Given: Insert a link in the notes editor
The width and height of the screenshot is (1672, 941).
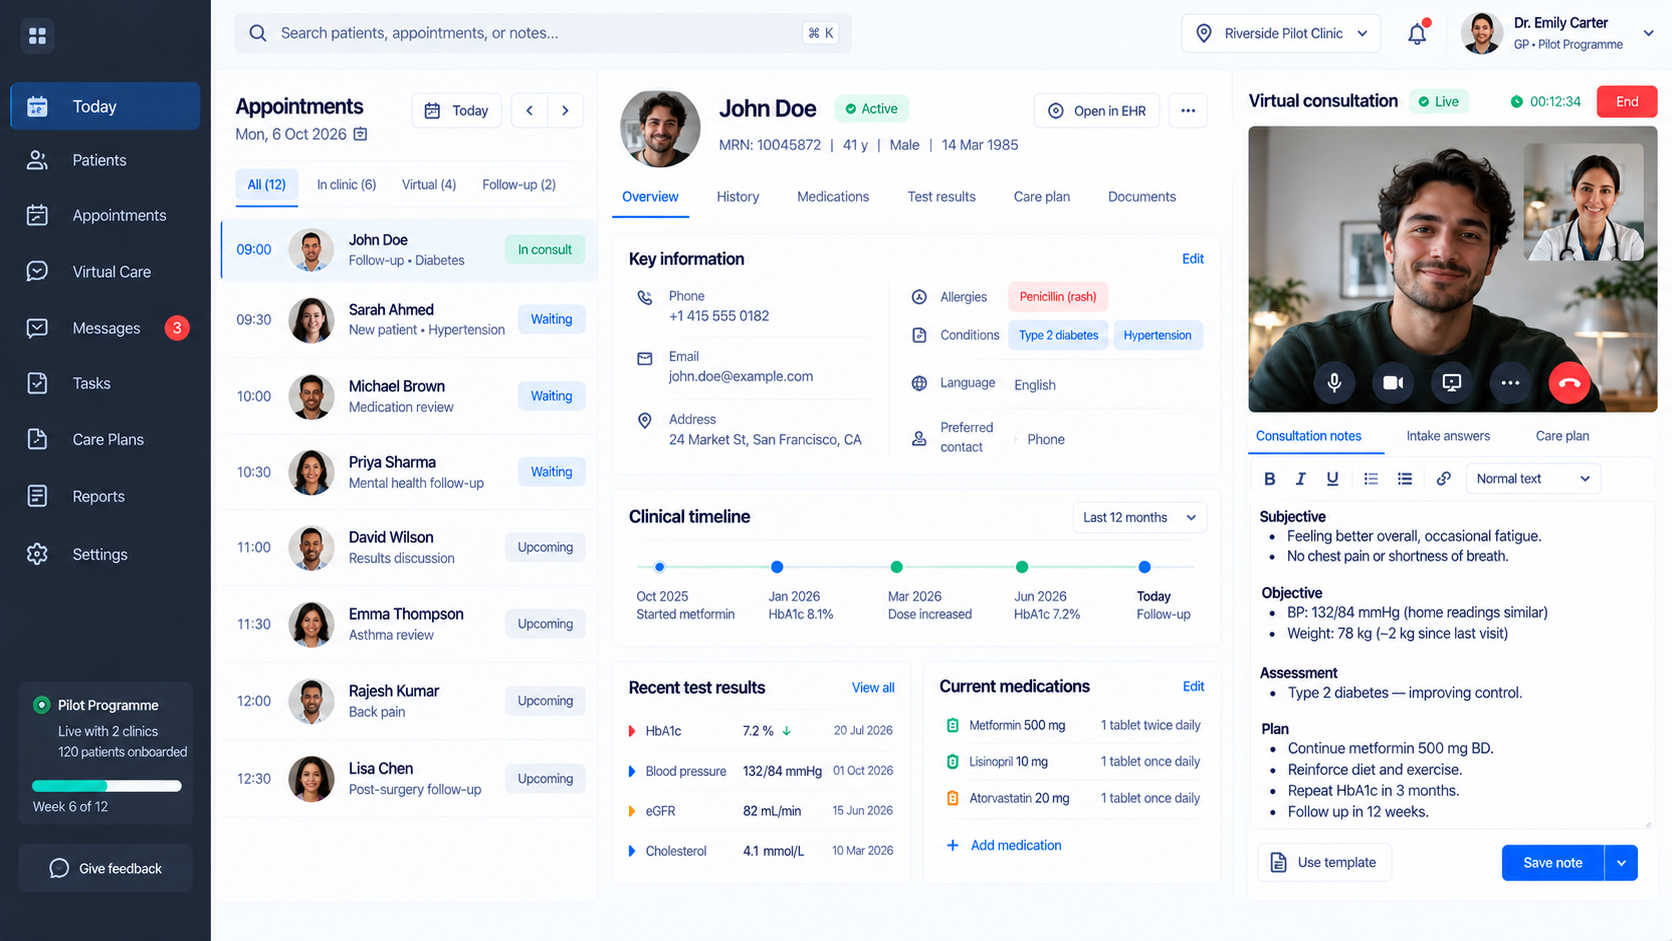Looking at the screenshot, I should point(1443,479).
